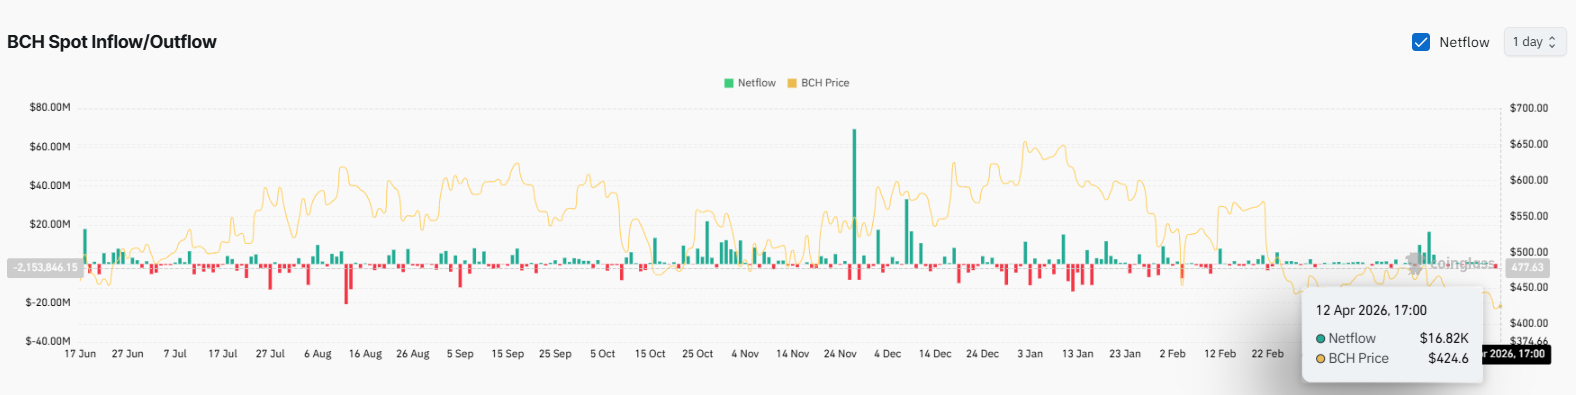The height and width of the screenshot is (395, 1576).
Task: Click the 5 Oct date label
Action: [603, 354]
